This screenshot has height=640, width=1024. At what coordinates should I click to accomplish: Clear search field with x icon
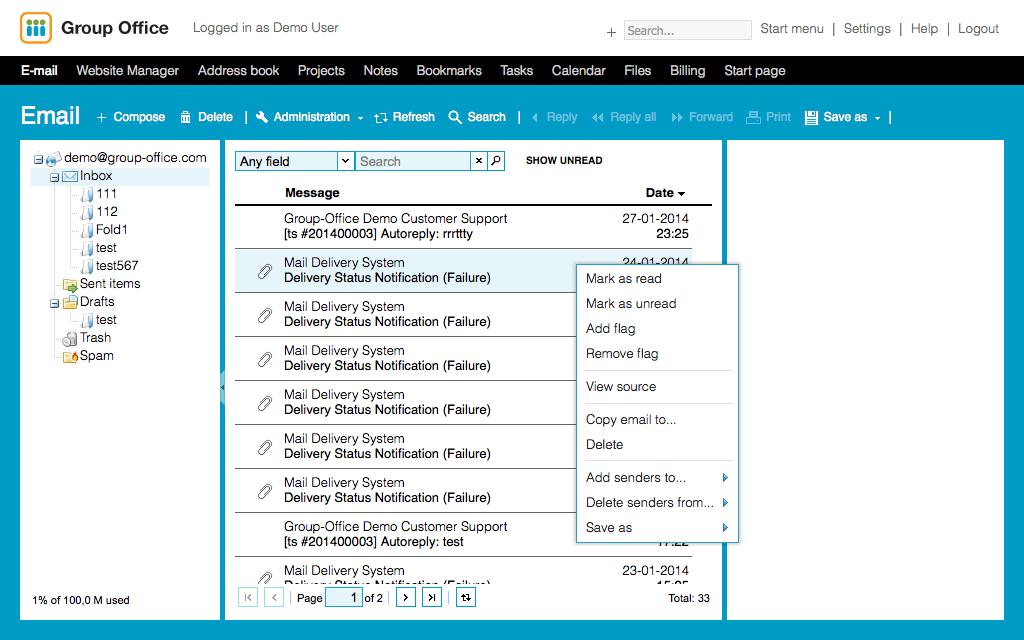478,161
